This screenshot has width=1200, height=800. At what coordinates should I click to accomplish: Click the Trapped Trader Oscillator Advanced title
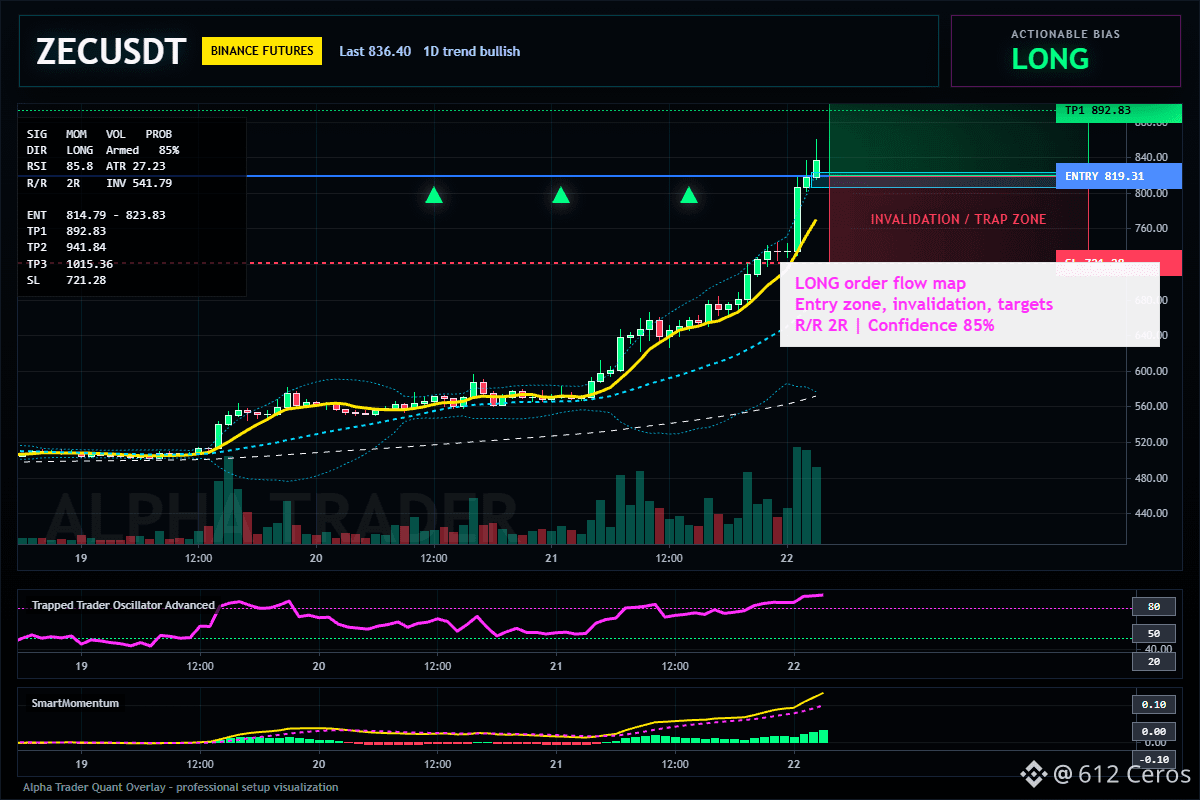(123, 605)
